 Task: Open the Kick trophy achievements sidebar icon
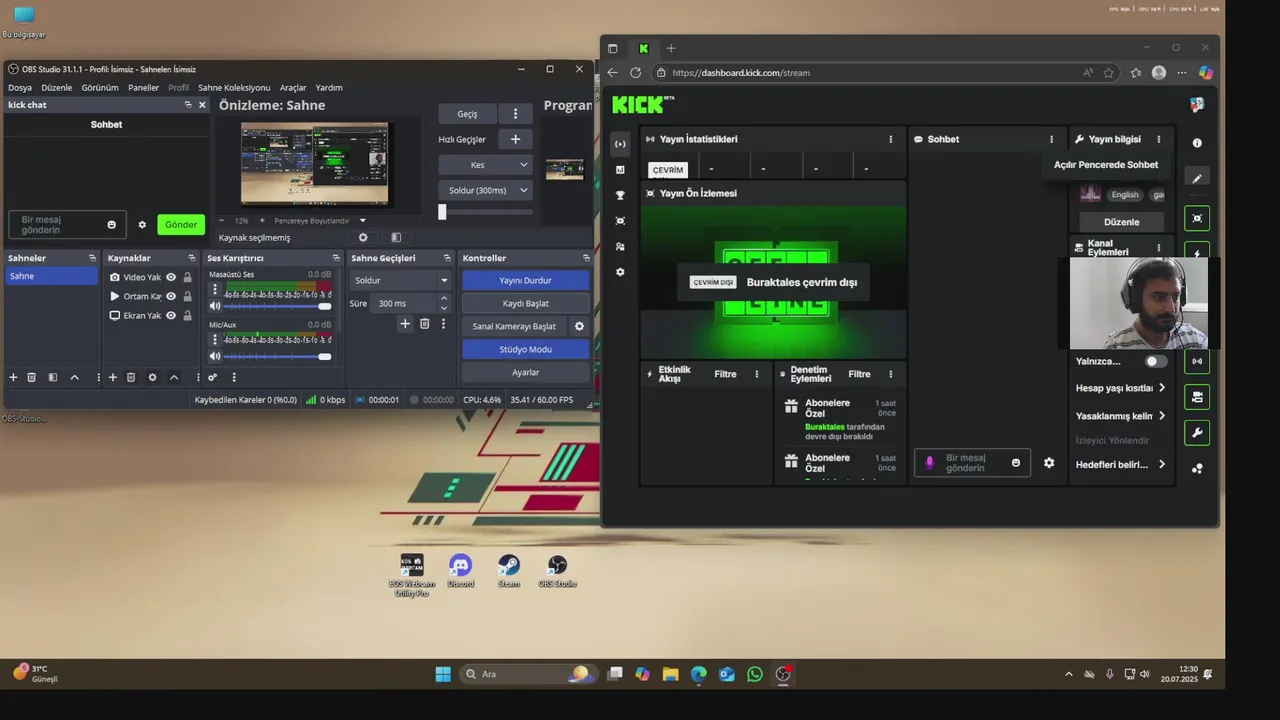[620, 195]
